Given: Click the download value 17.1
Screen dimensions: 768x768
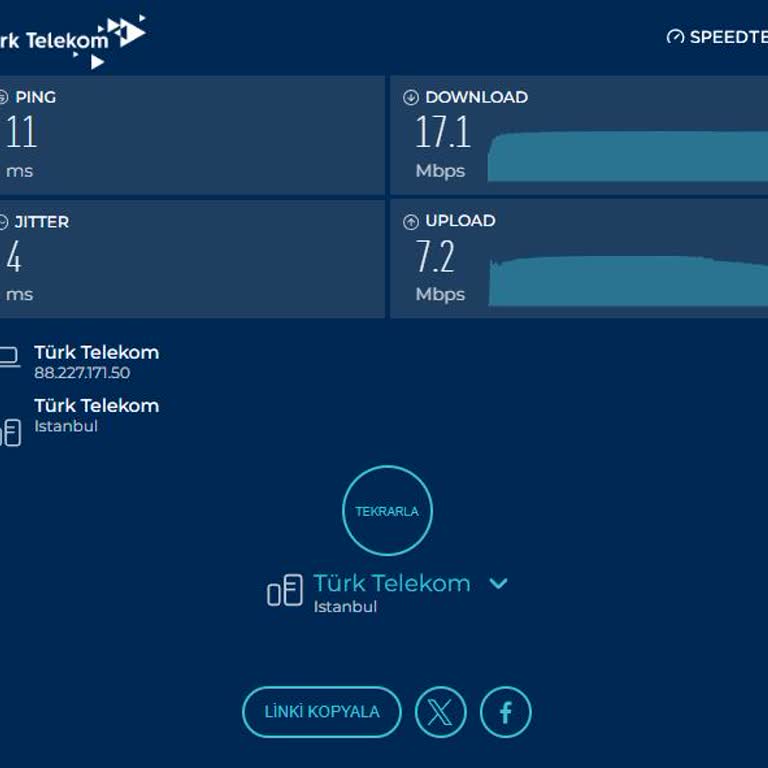Looking at the screenshot, I should pyautogui.click(x=443, y=132).
